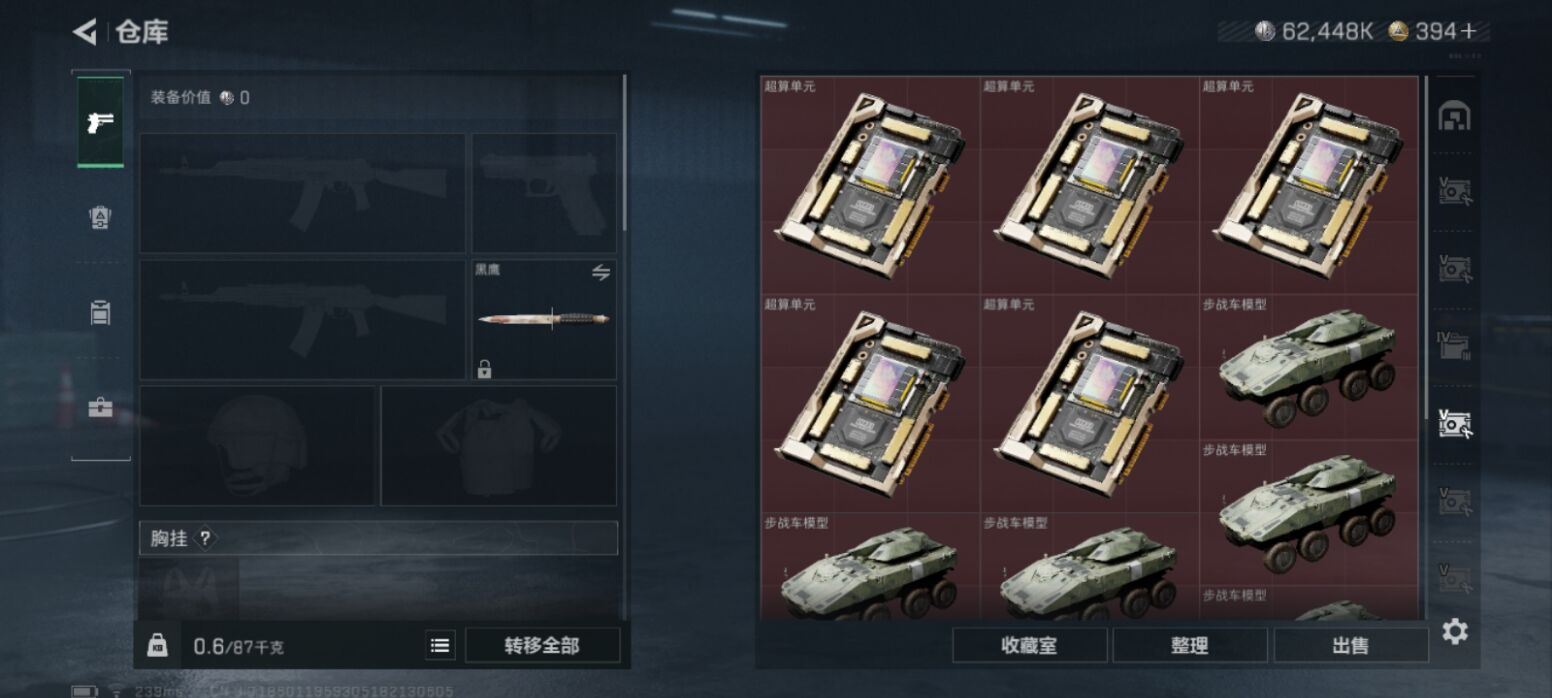
Task: Select the weapons pistol tab in left sidebar
Action: point(101,122)
